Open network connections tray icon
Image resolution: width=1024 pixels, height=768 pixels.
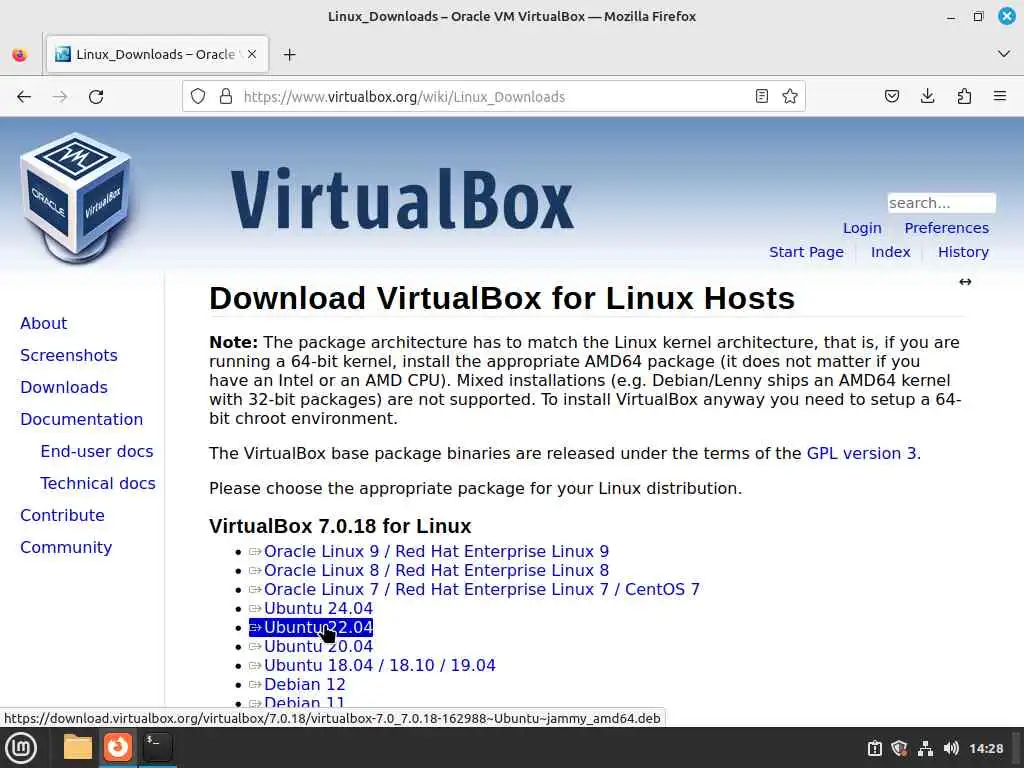[x=925, y=748]
